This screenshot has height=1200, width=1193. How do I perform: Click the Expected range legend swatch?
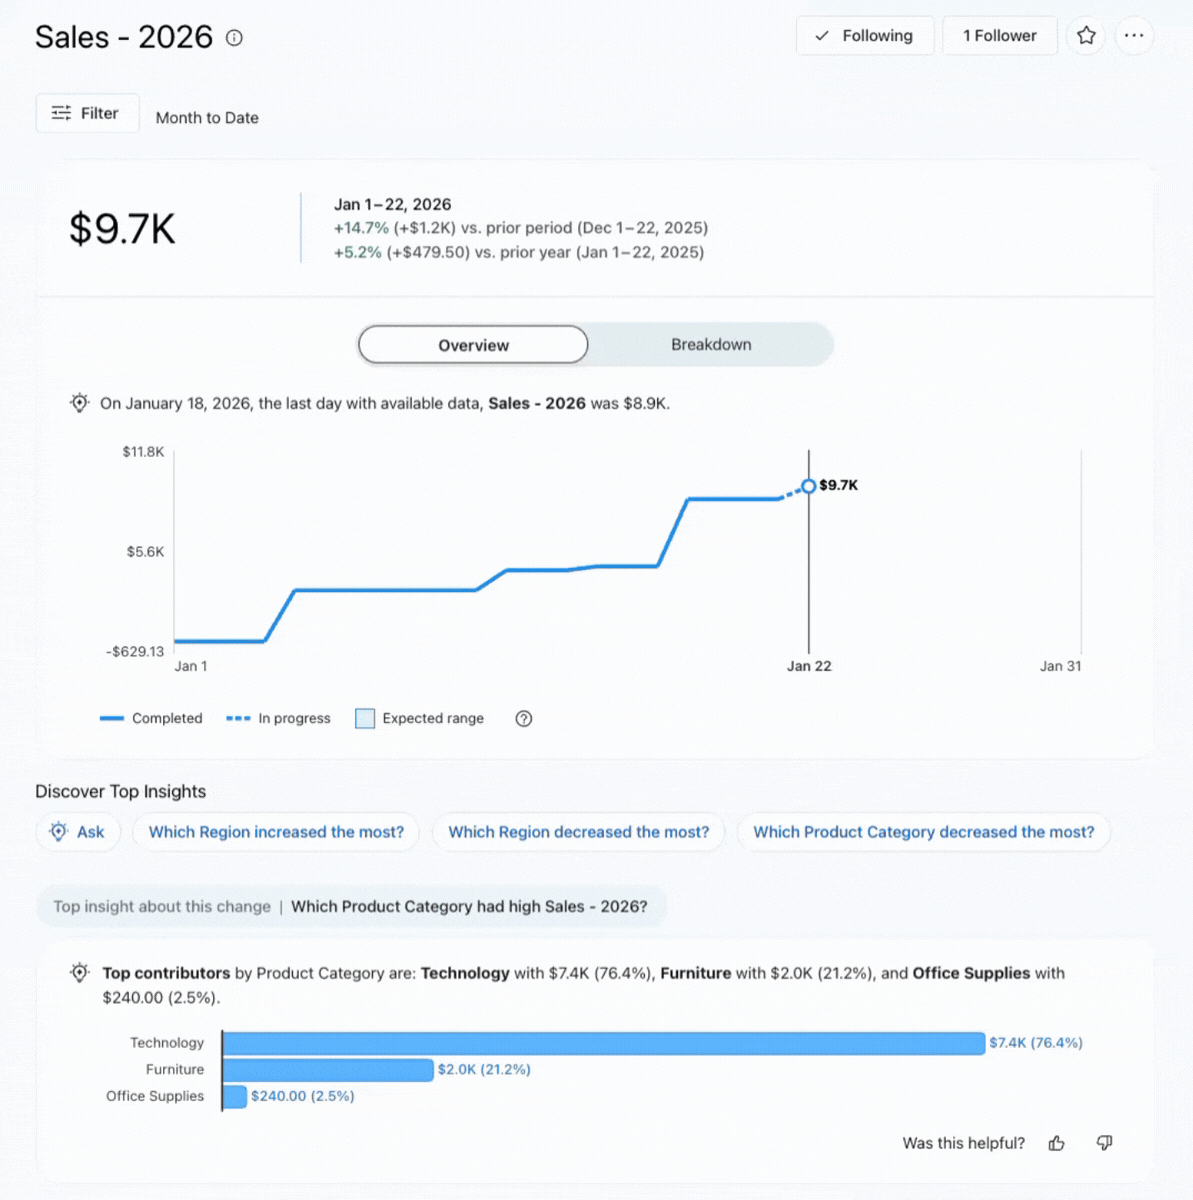tap(365, 719)
